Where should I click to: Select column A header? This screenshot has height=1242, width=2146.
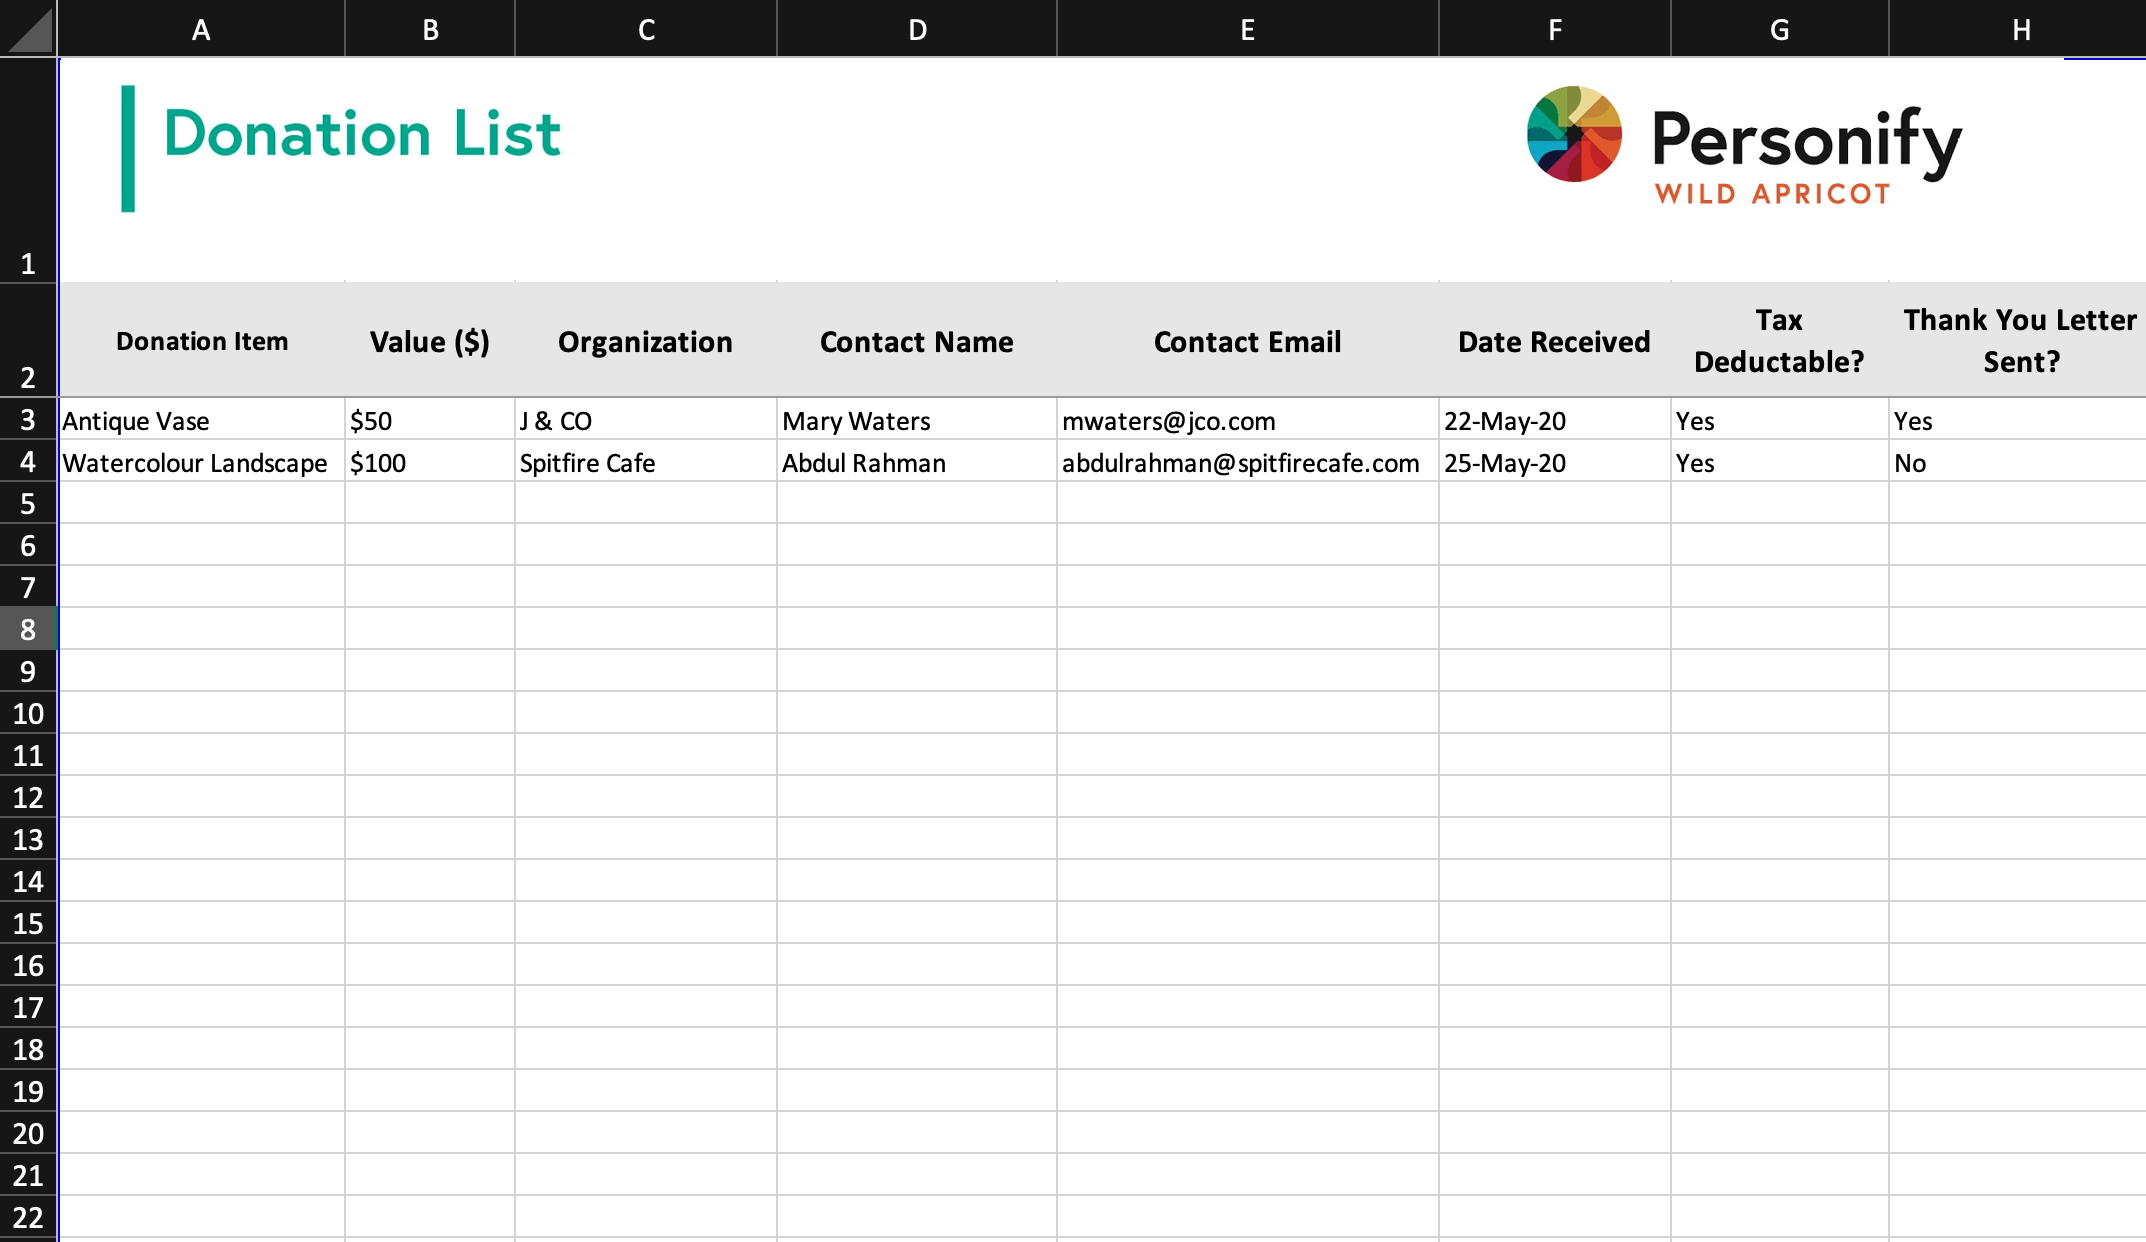(x=201, y=29)
